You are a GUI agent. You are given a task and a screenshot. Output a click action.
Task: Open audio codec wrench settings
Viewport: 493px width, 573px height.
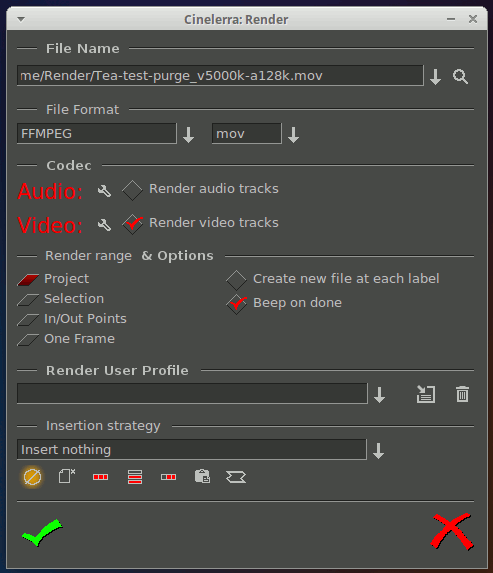click(x=104, y=191)
